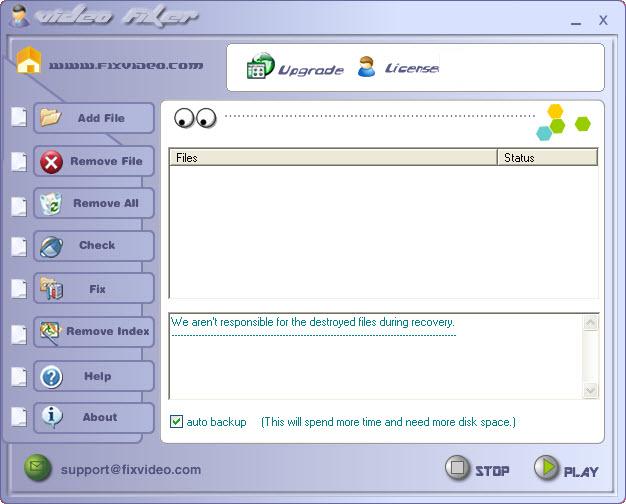Click the Help button label

click(97, 376)
